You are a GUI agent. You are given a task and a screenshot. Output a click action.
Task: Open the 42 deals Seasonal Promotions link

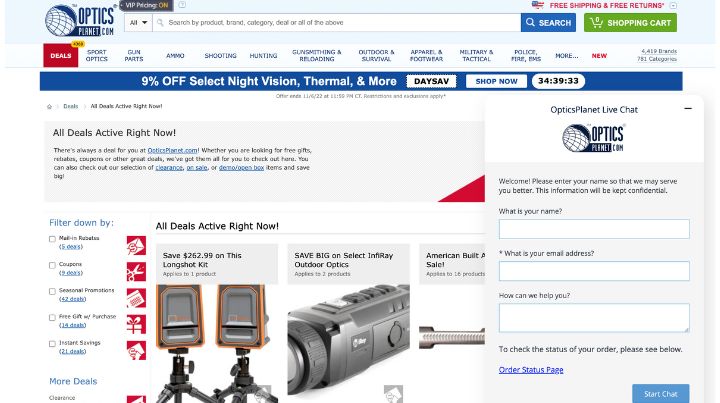73,299
